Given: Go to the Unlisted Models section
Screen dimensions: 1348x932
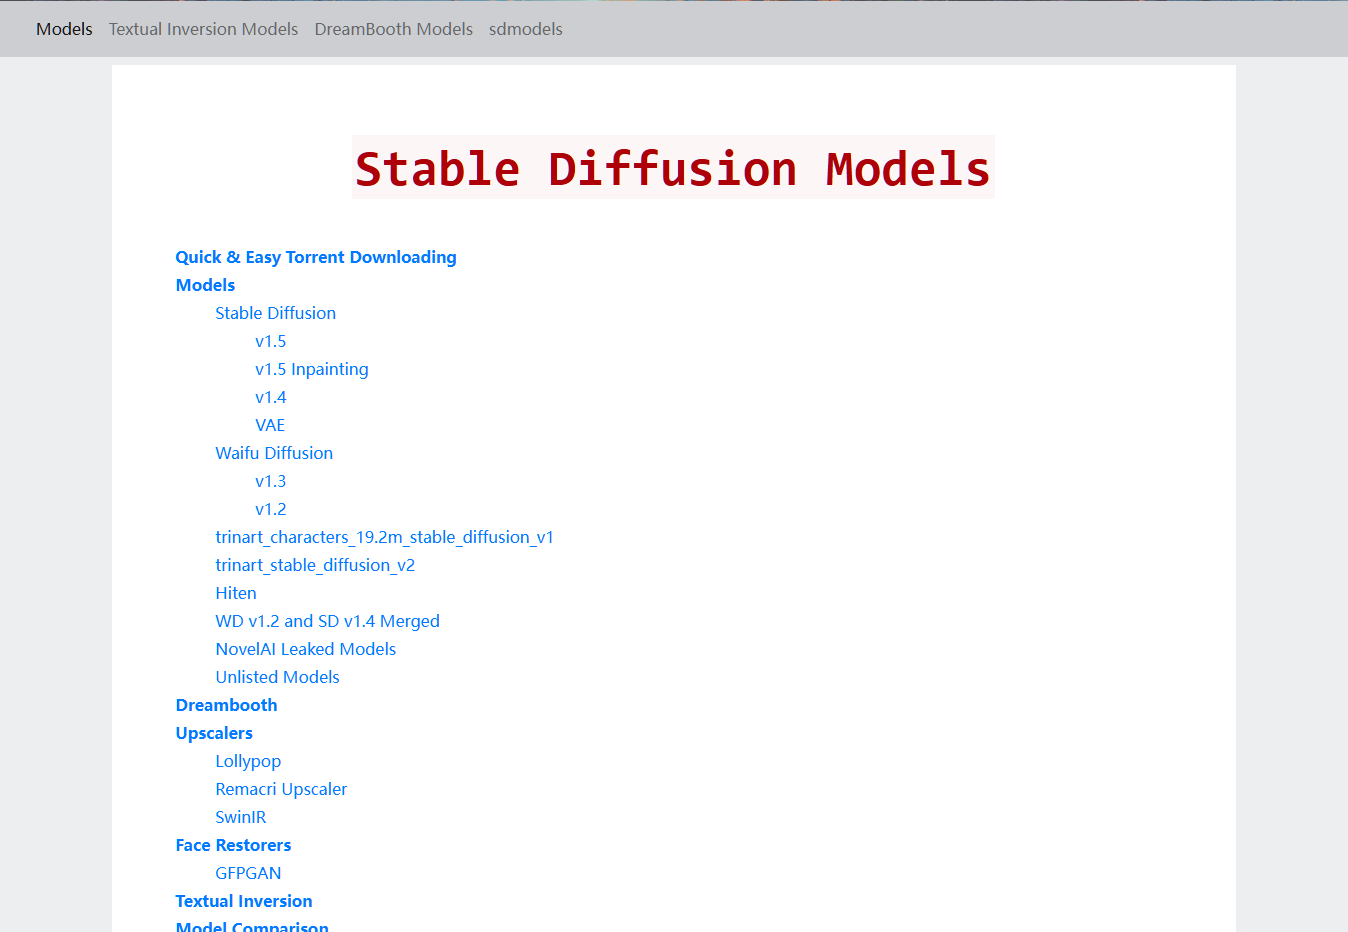Looking at the screenshot, I should tap(277, 677).
